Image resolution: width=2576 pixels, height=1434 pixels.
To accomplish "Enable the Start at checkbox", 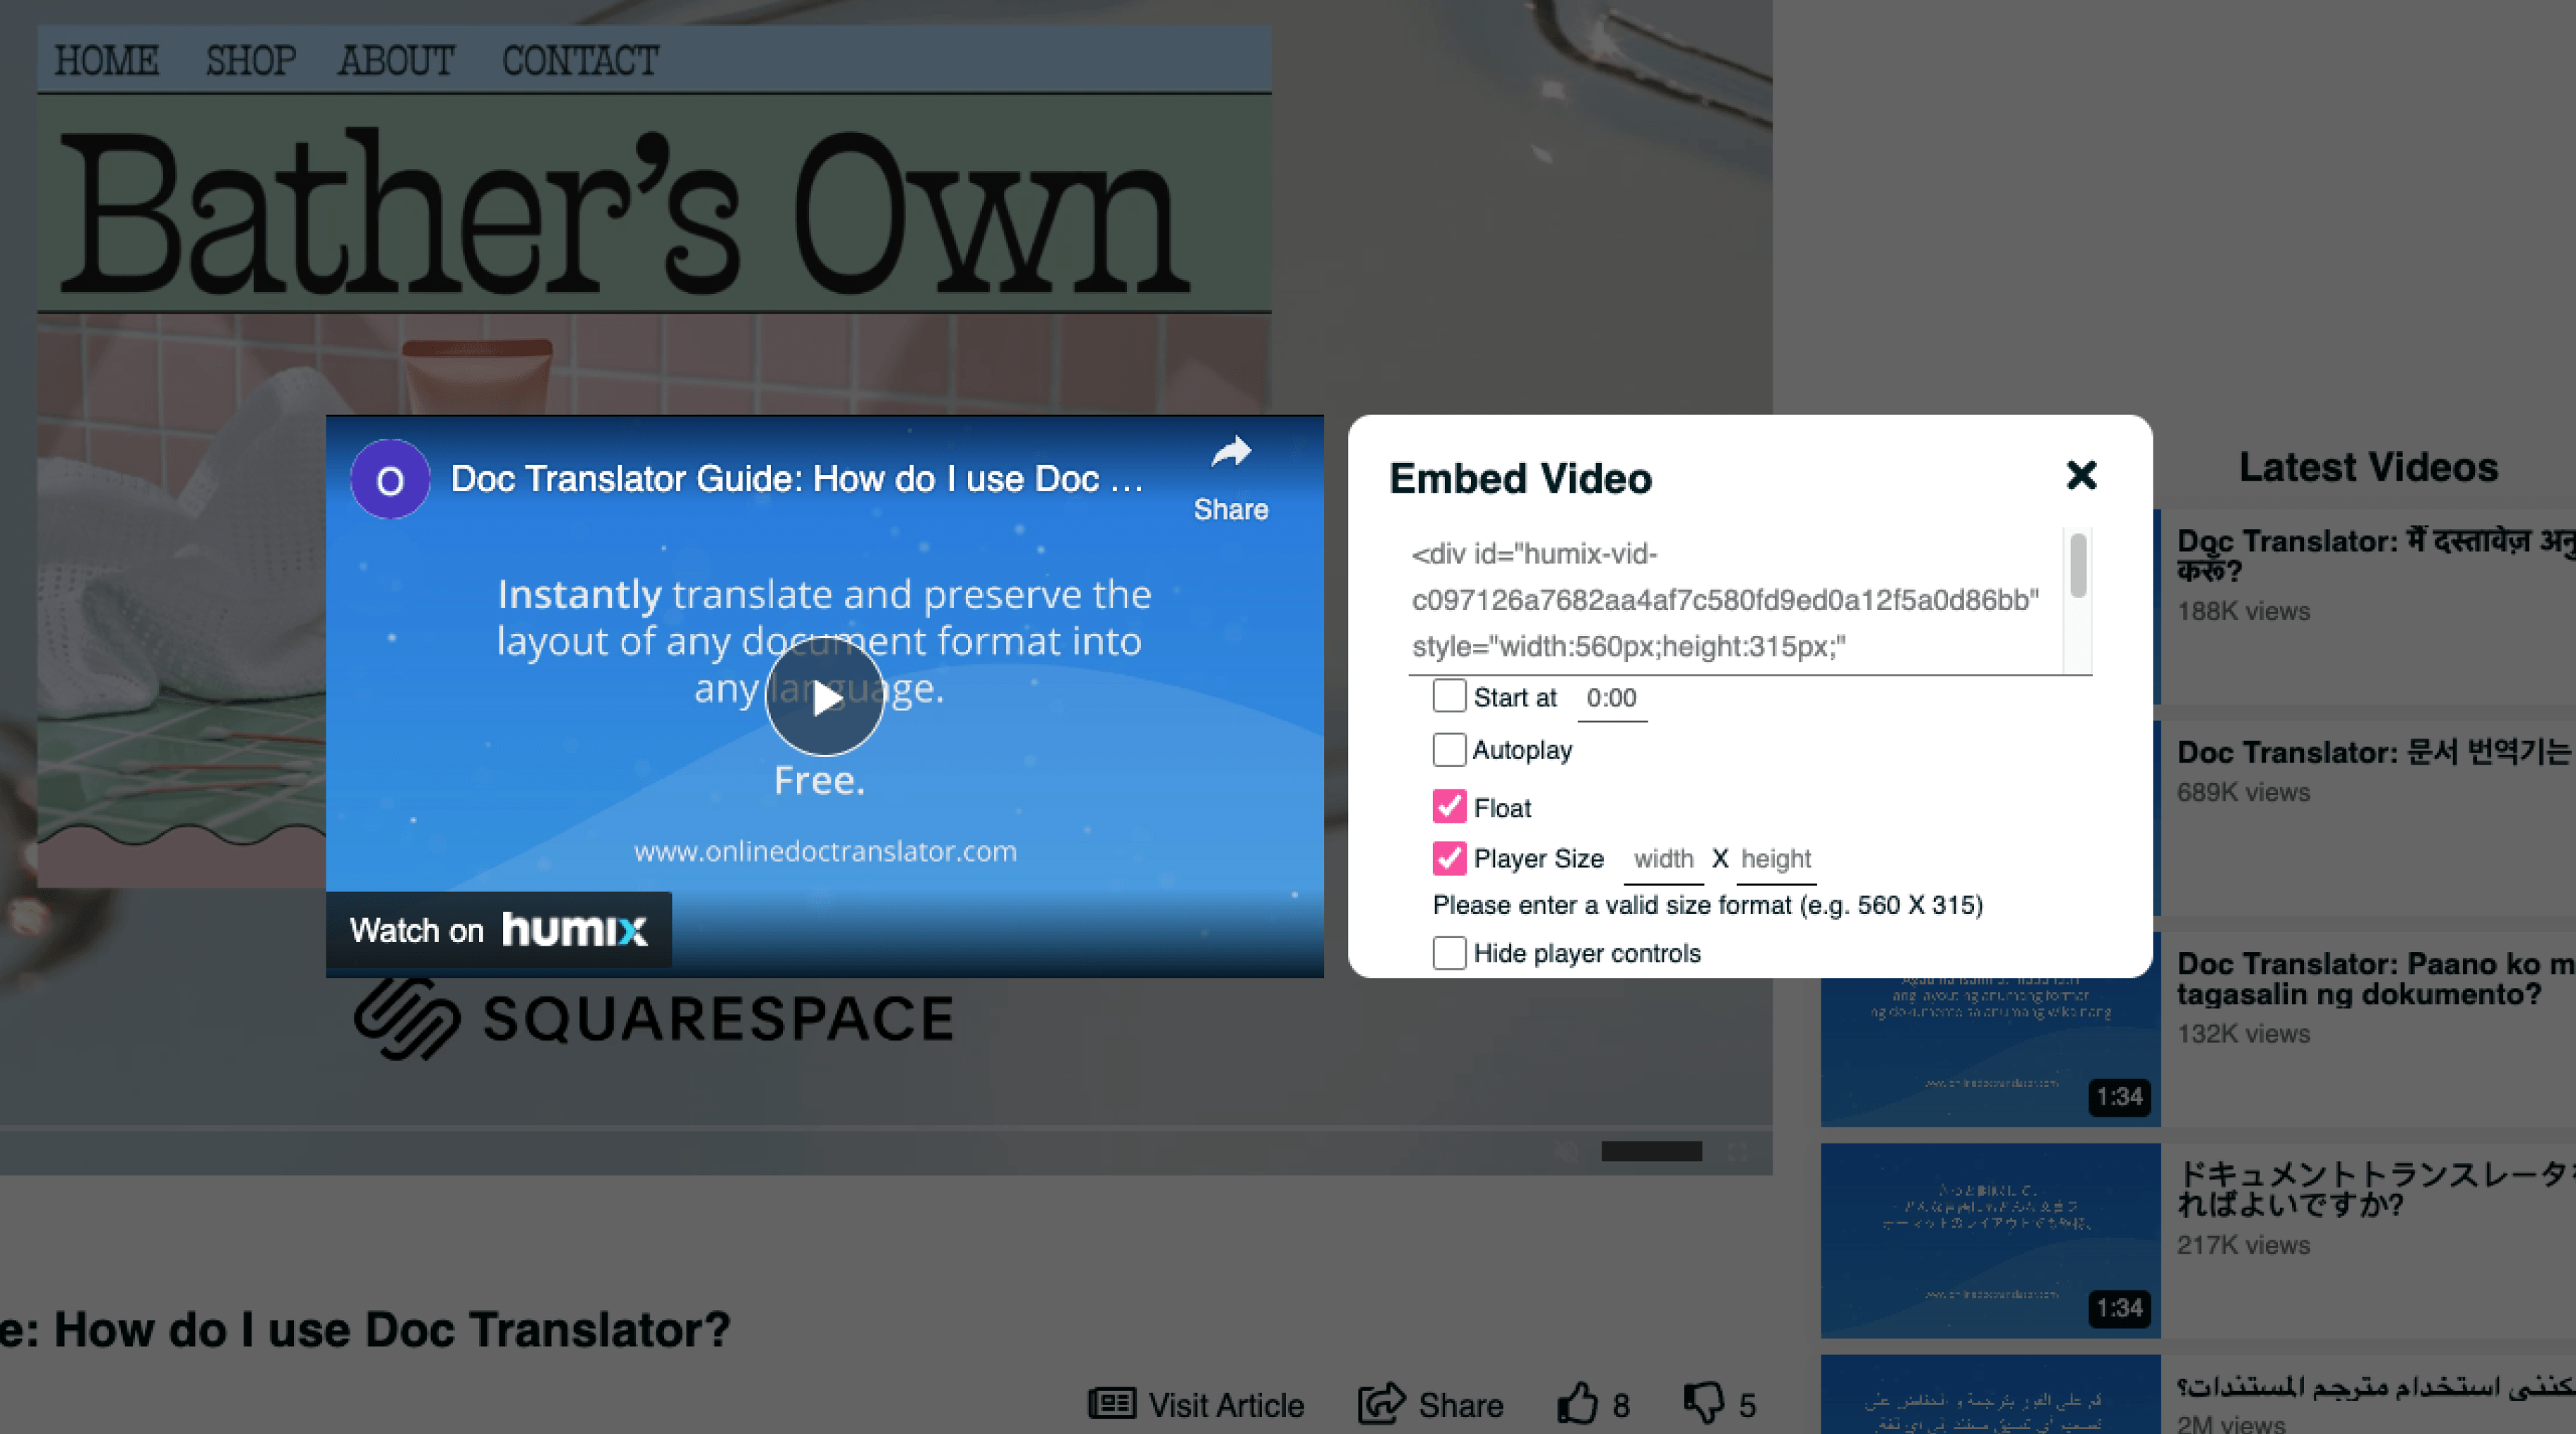I will pyautogui.click(x=1449, y=696).
